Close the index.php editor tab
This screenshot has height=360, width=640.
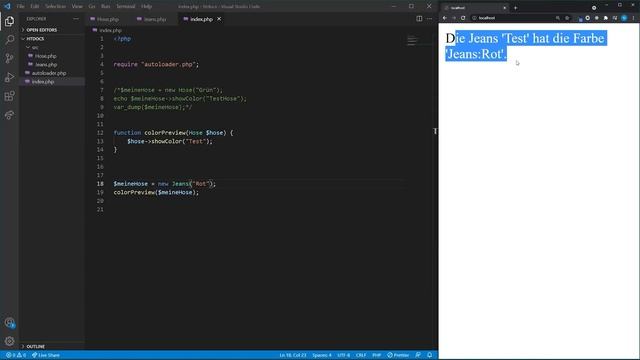pos(219,19)
